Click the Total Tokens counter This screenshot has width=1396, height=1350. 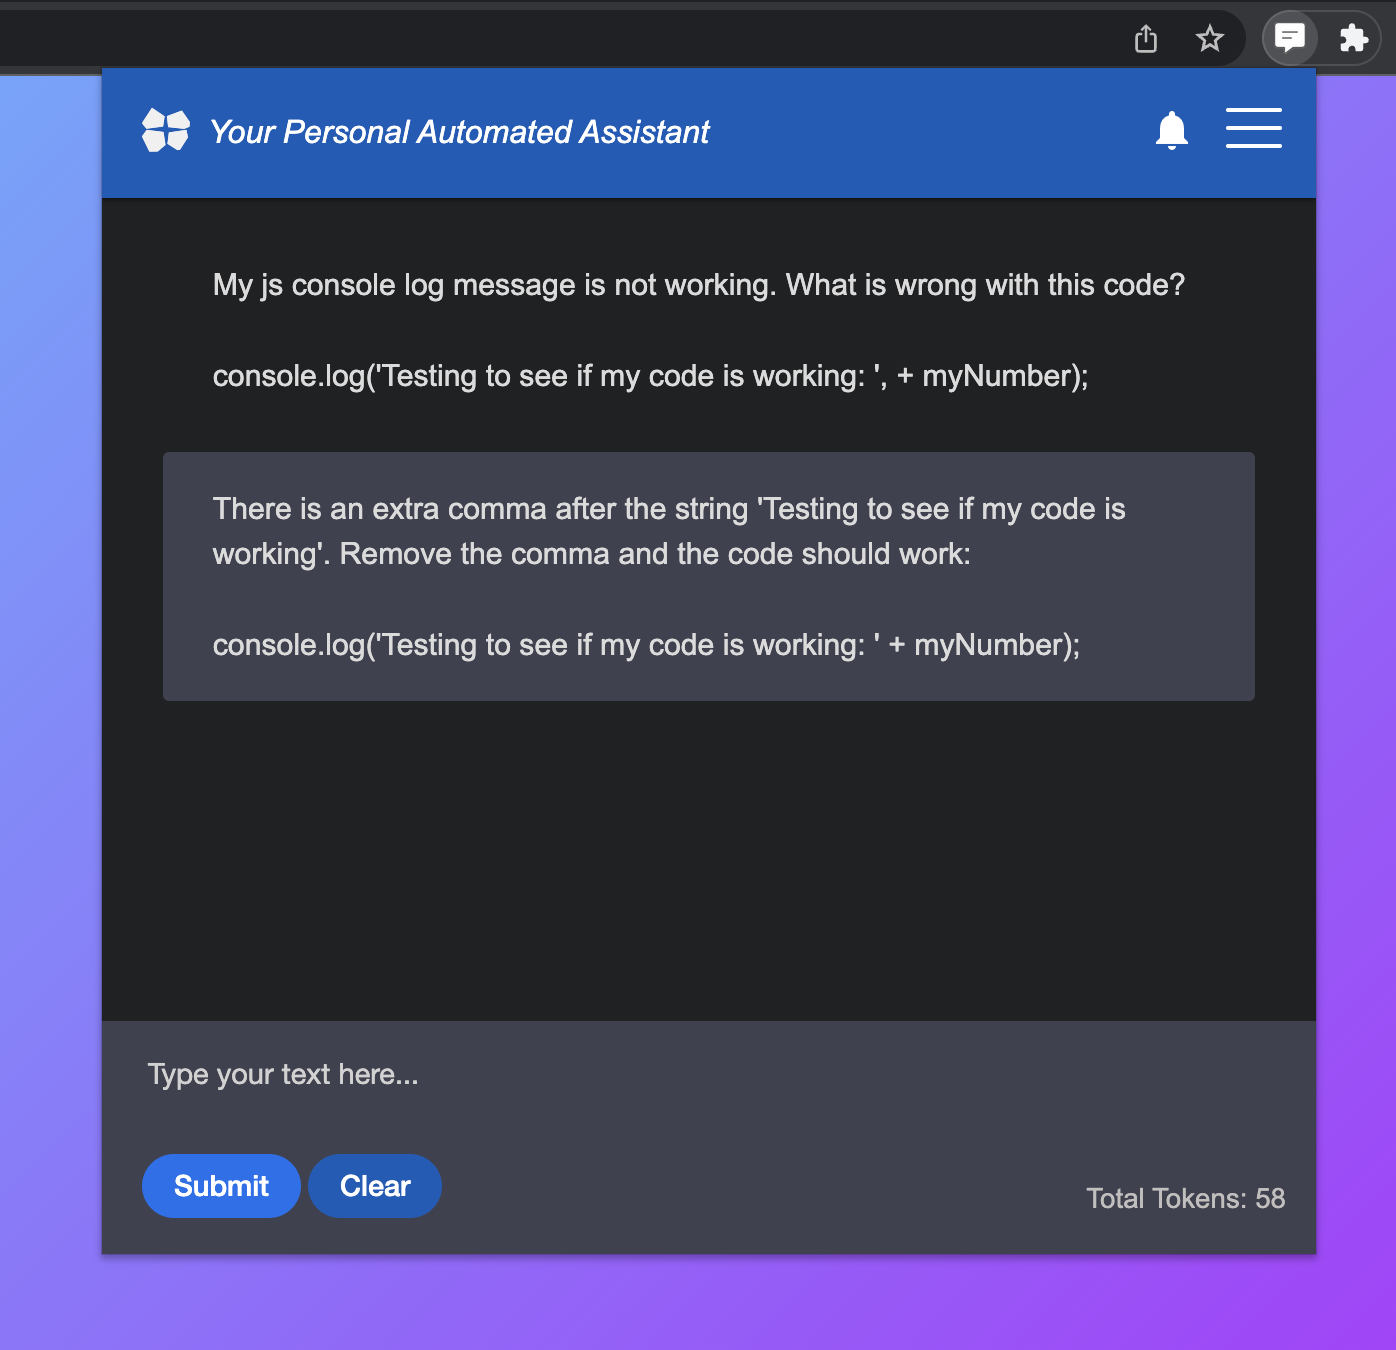[1186, 1199]
